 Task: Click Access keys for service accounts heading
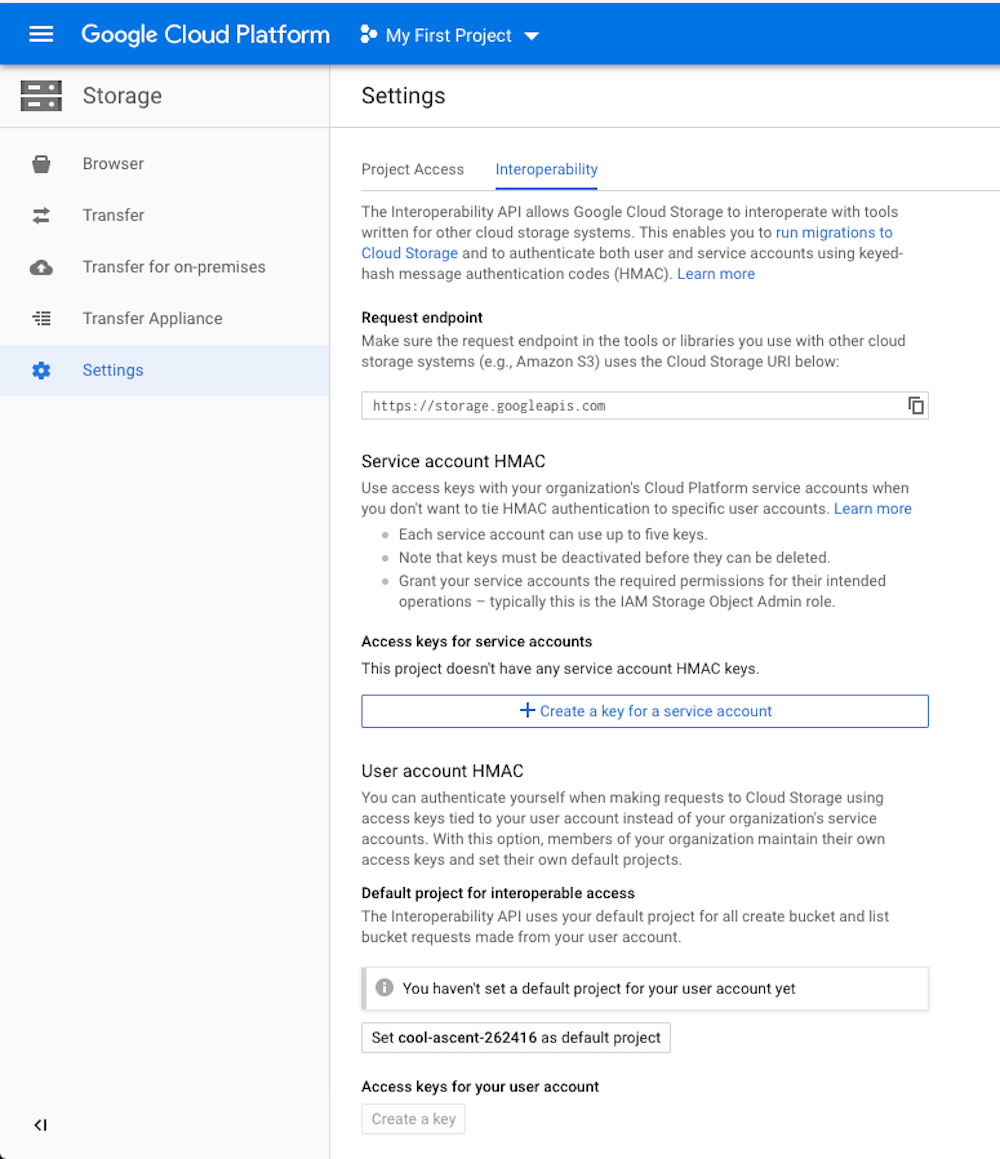(x=477, y=642)
